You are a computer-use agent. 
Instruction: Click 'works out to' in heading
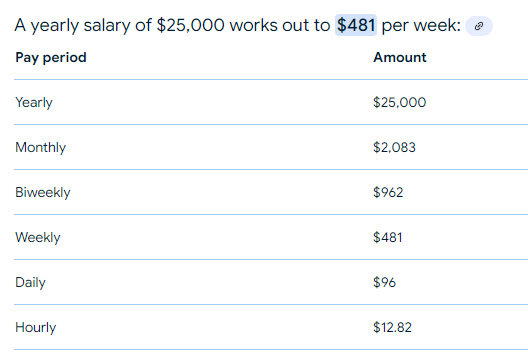(280, 25)
